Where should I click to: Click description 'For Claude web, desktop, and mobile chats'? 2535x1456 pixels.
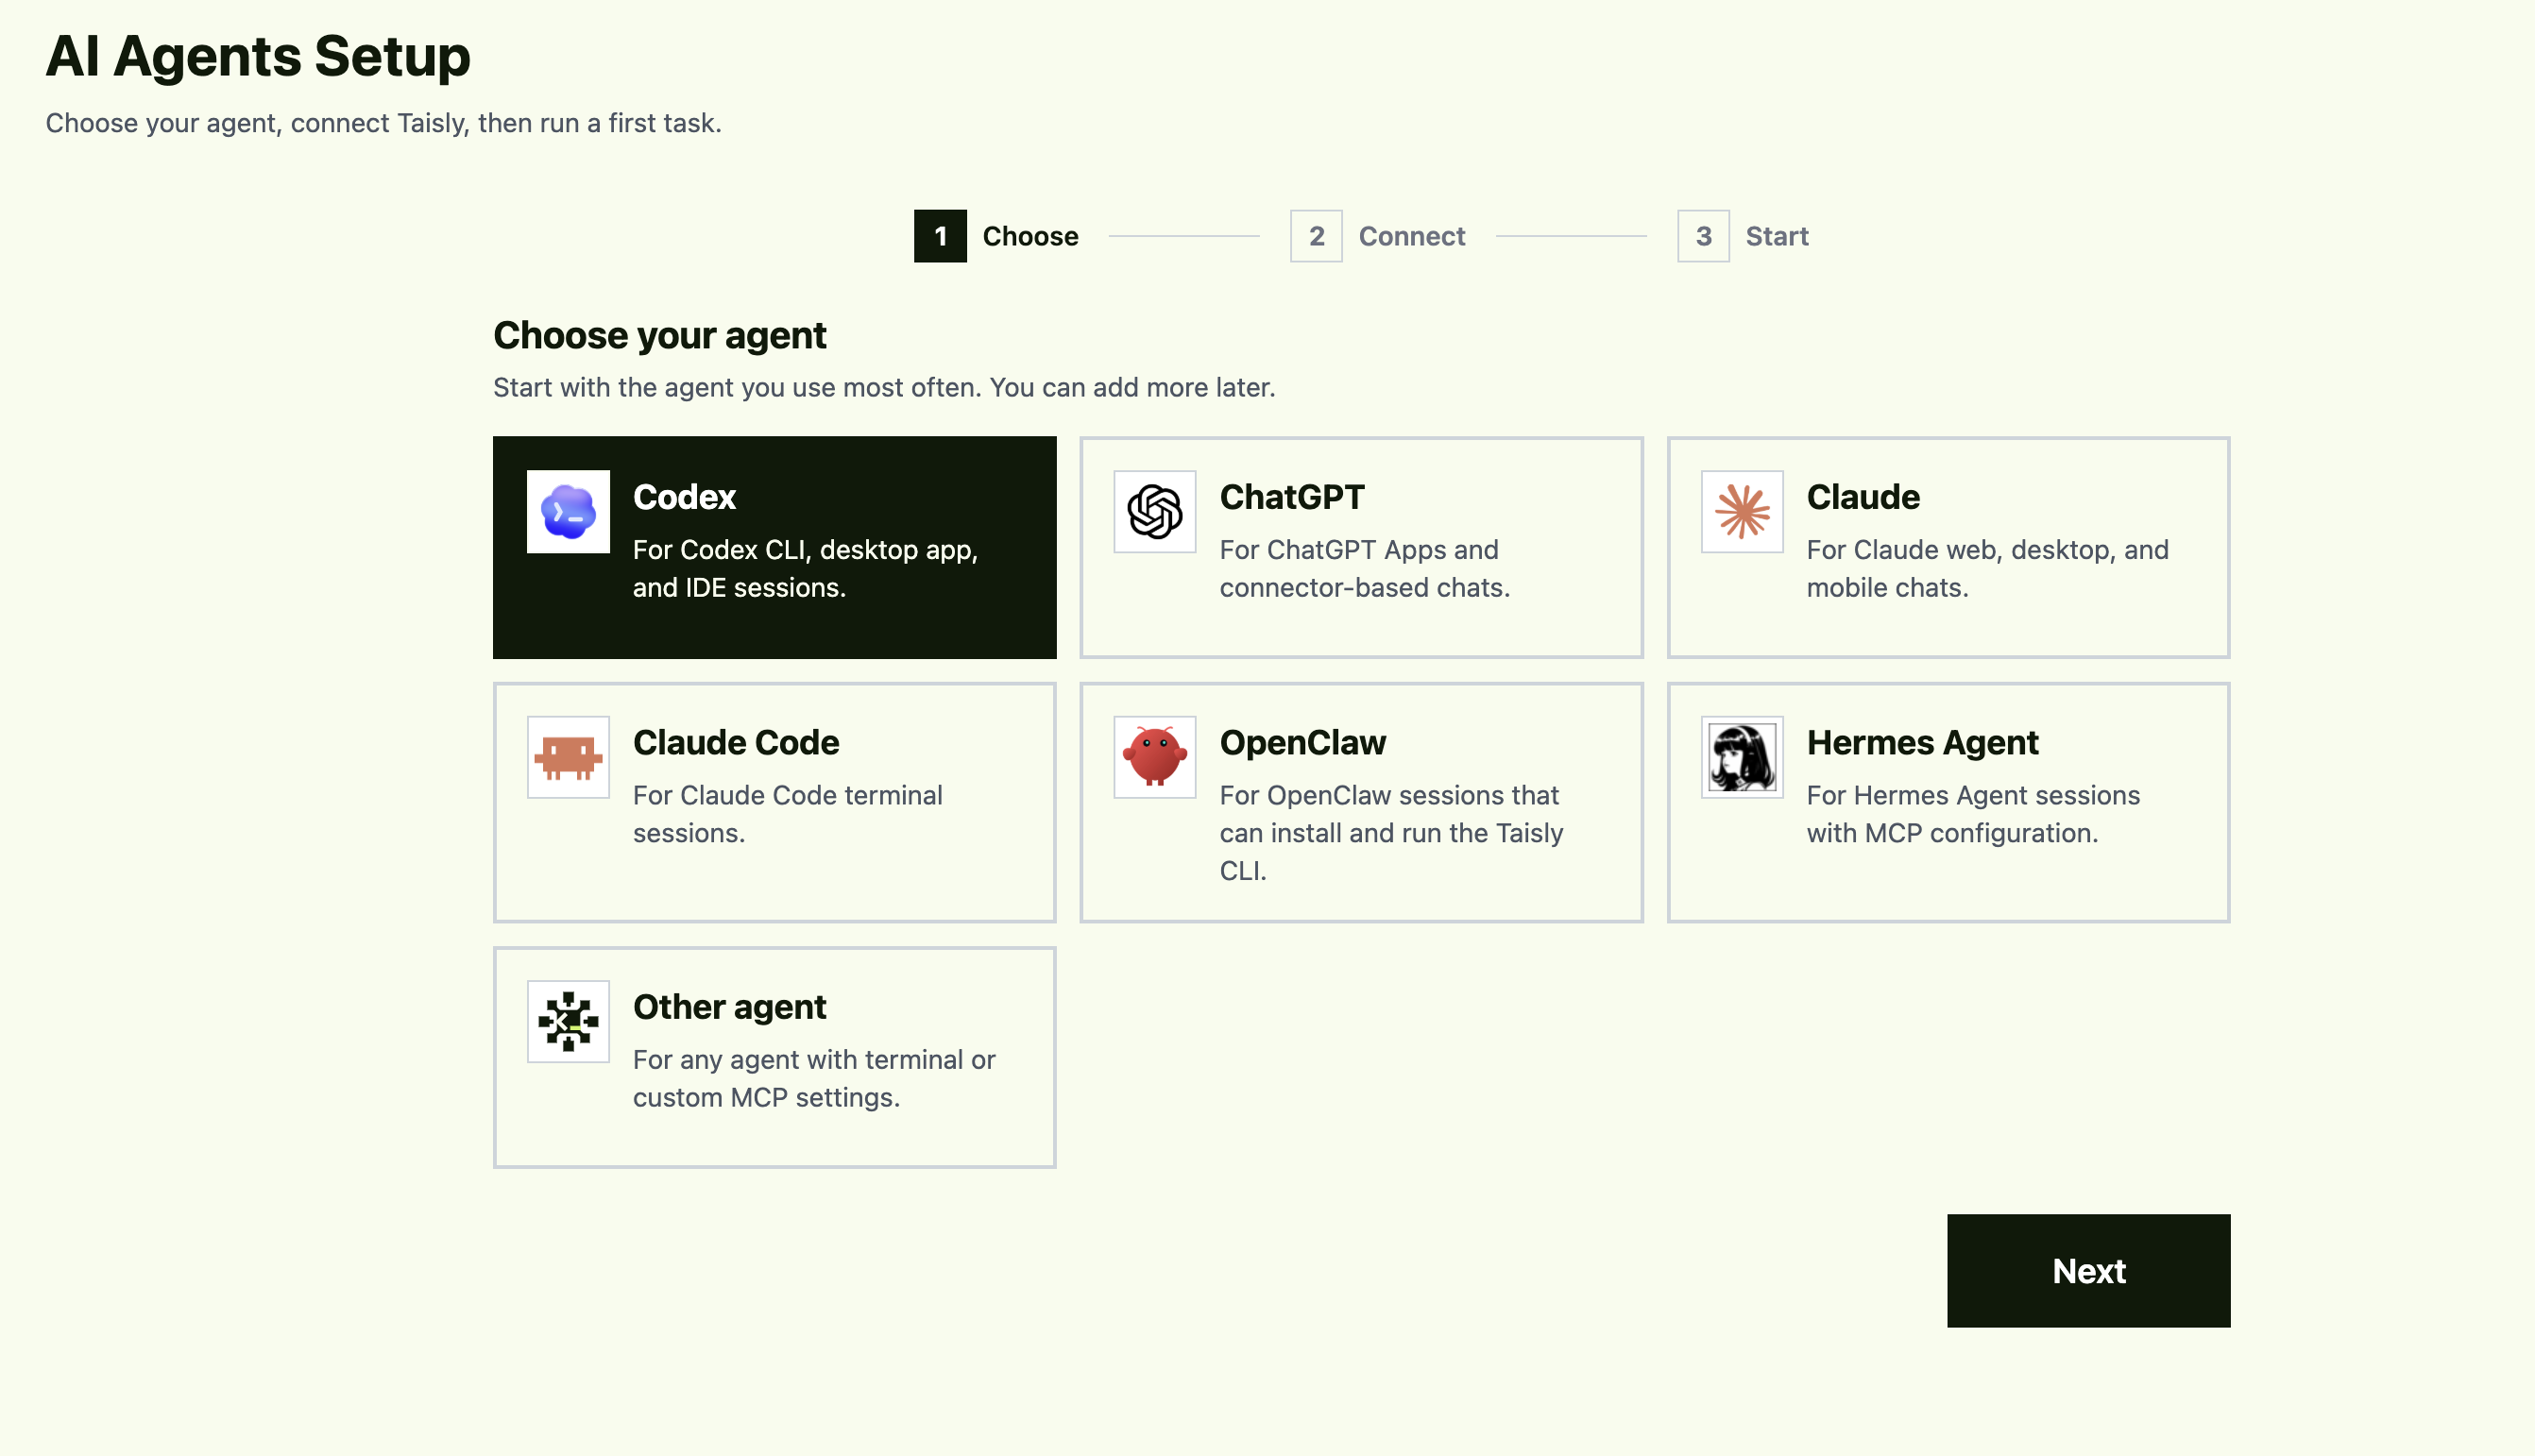pyautogui.click(x=1988, y=568)
